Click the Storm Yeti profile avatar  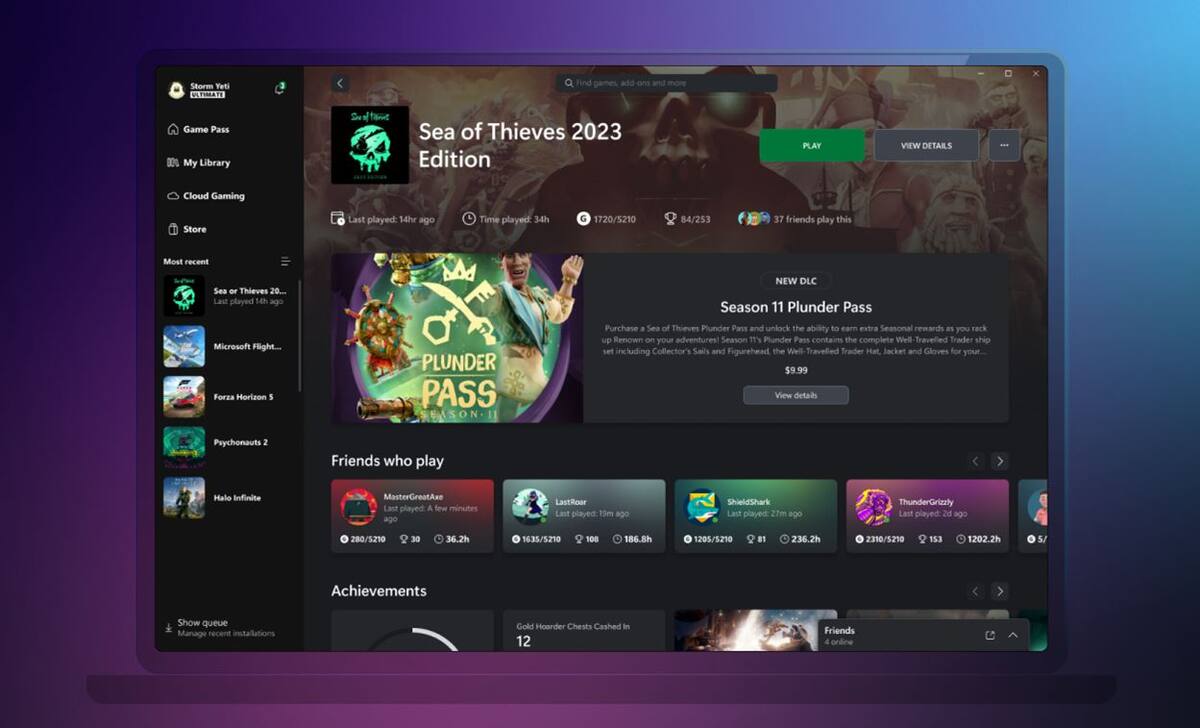click(x=177, y=90)
